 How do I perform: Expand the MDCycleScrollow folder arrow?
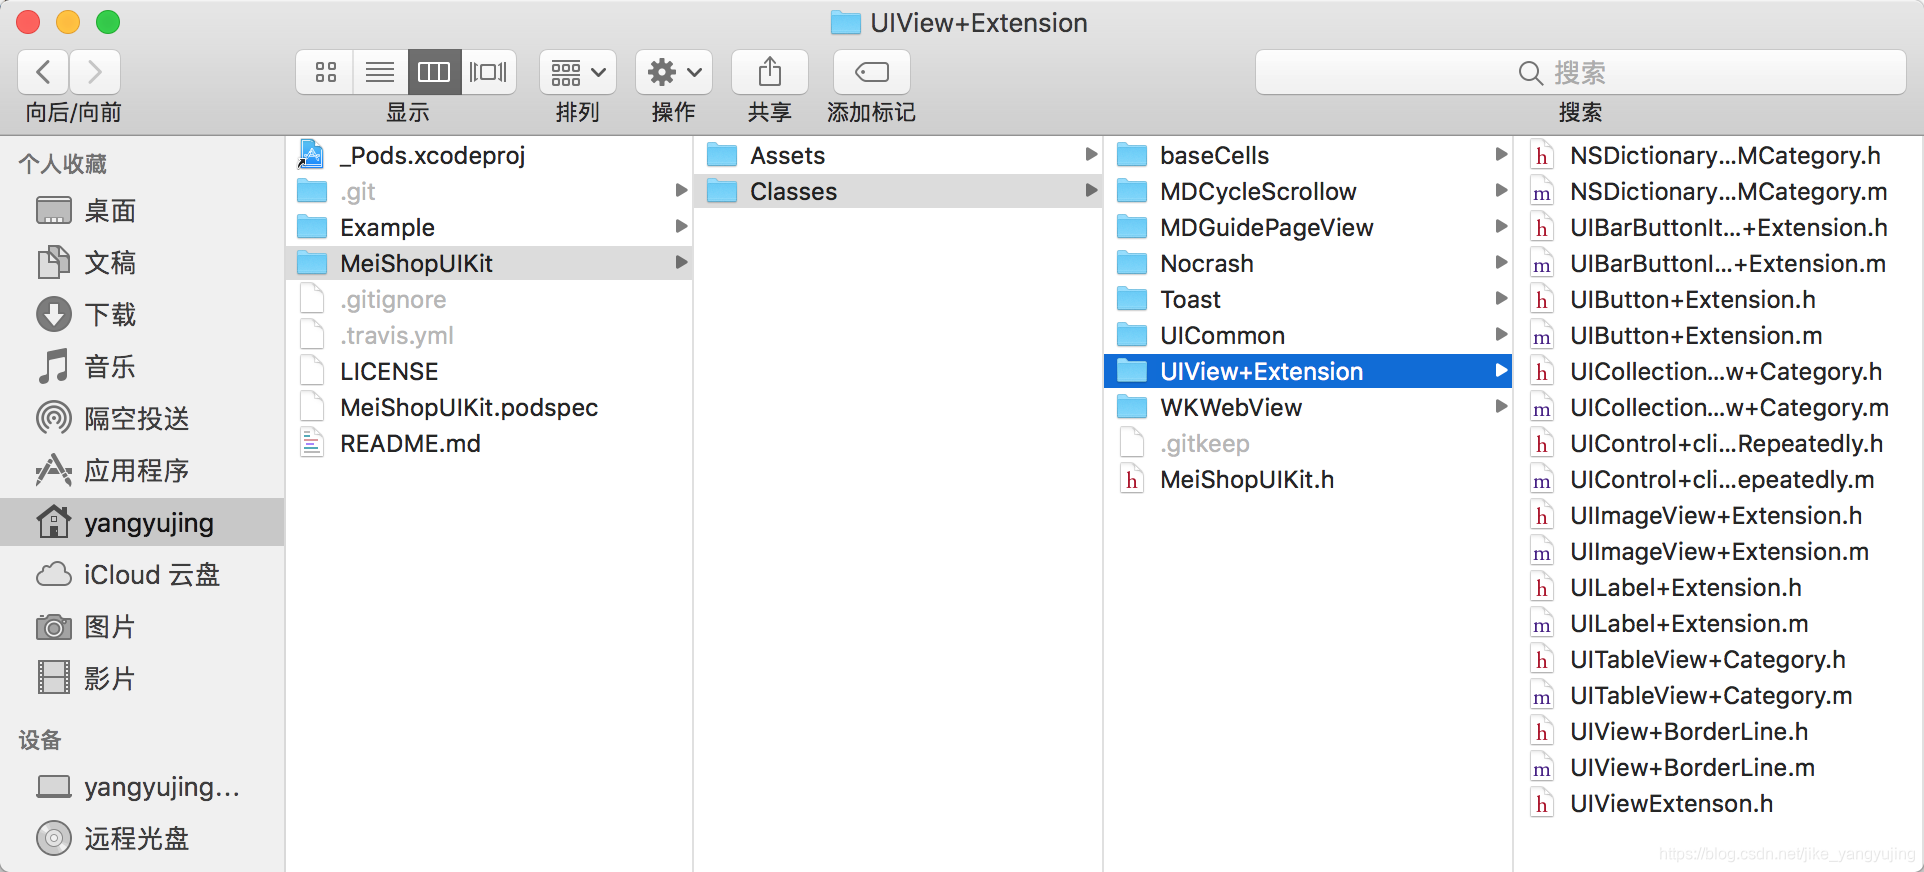pos(1501,190)
